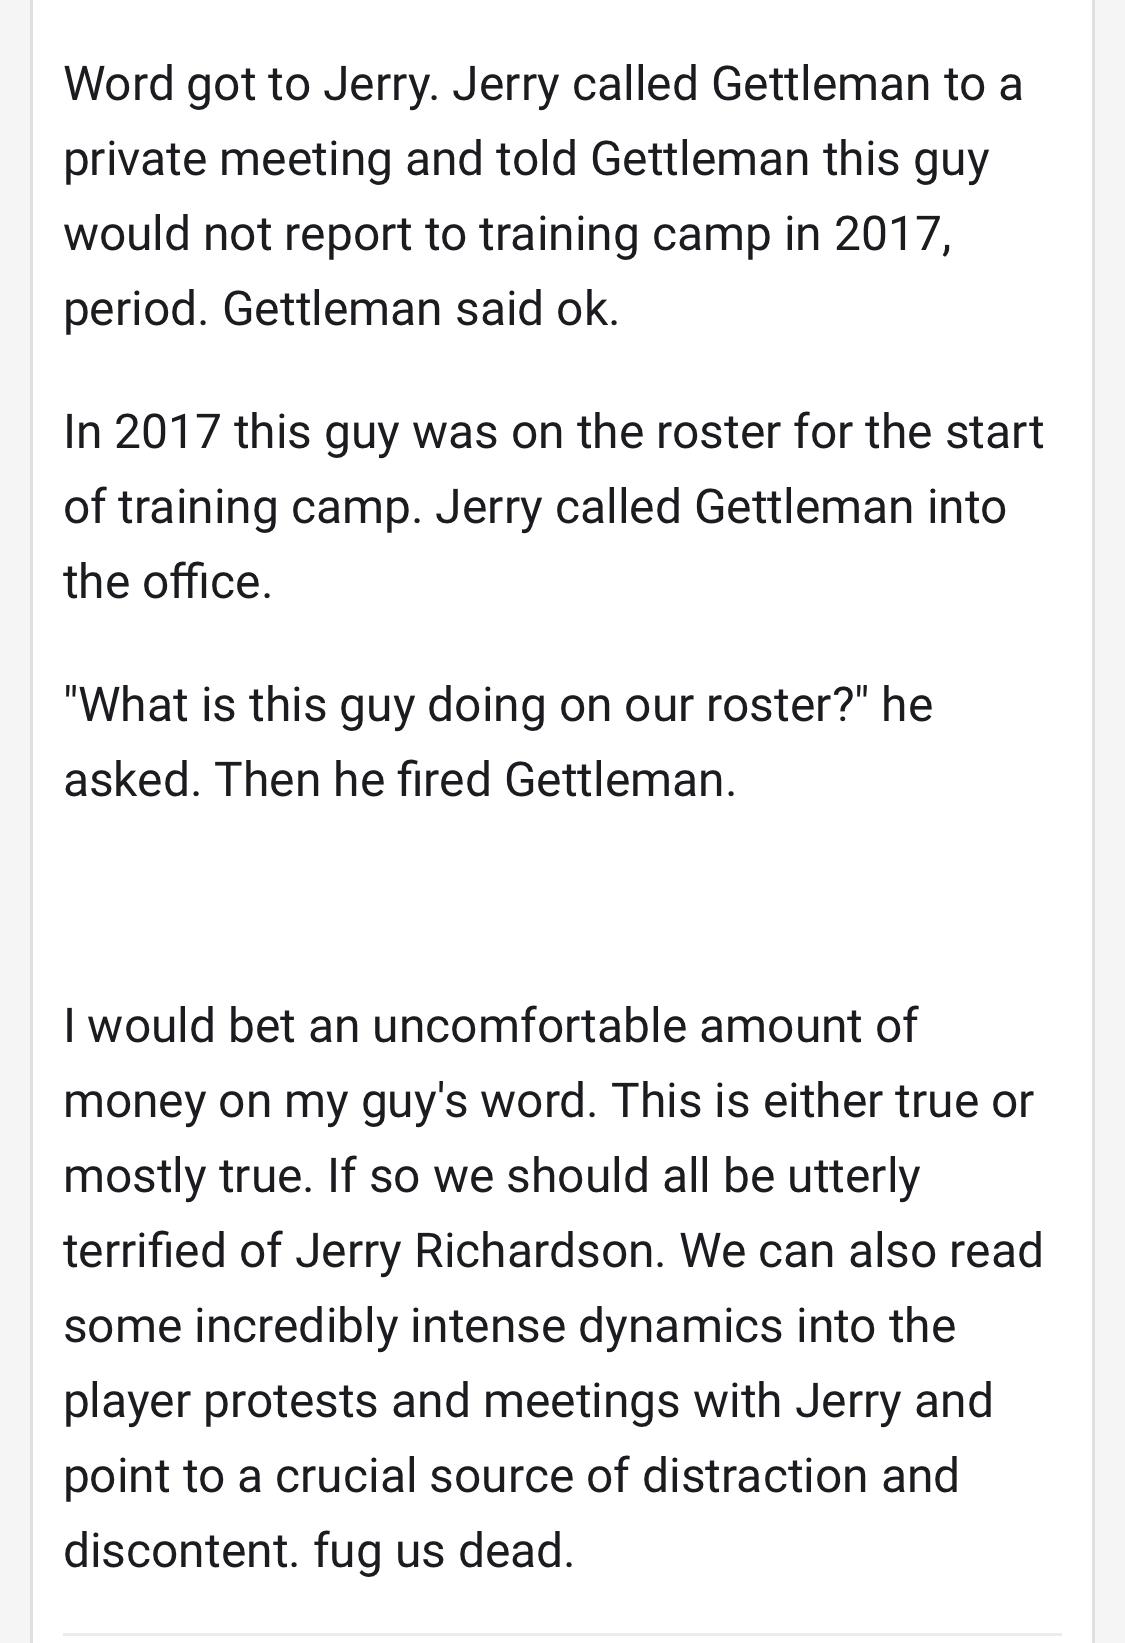Click the paragraph starting "In 2017 this guy"
The image size is (1125, 1643).
(x=553, y=506)
